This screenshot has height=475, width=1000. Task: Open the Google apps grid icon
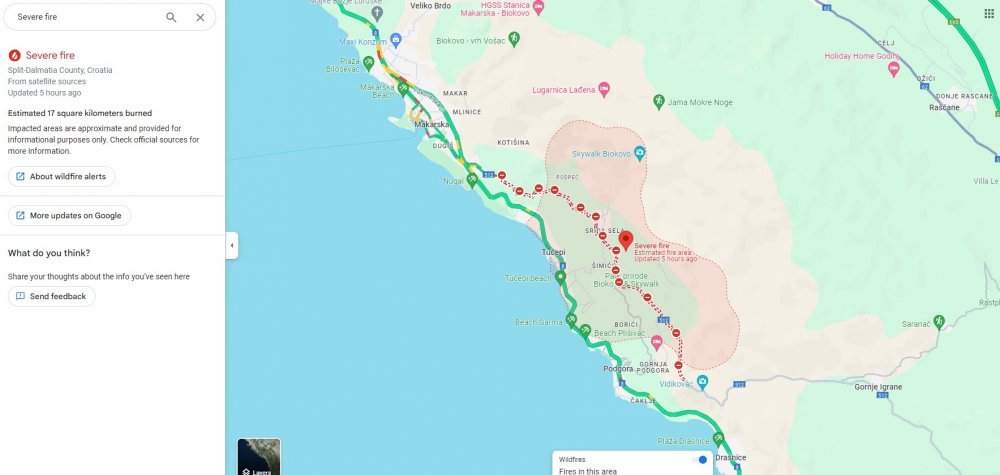point(989,13)
